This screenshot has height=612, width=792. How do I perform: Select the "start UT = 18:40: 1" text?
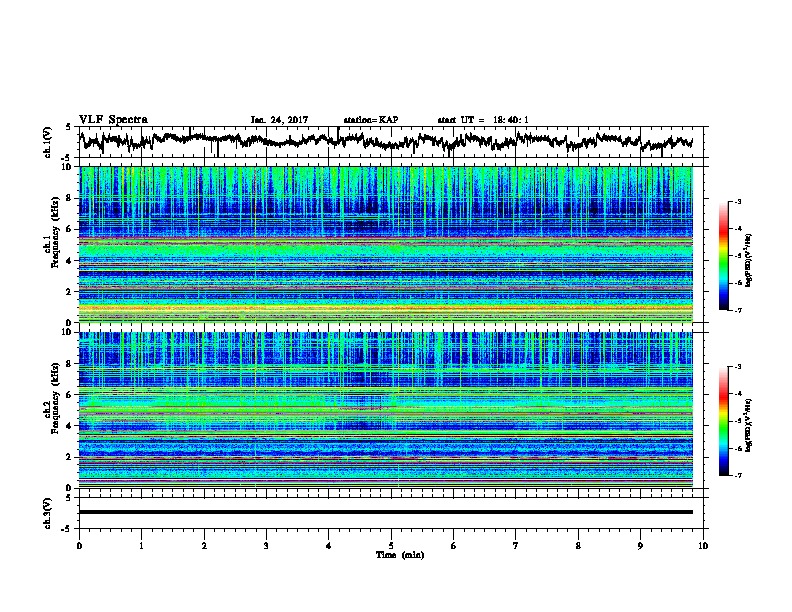[483, 120]
